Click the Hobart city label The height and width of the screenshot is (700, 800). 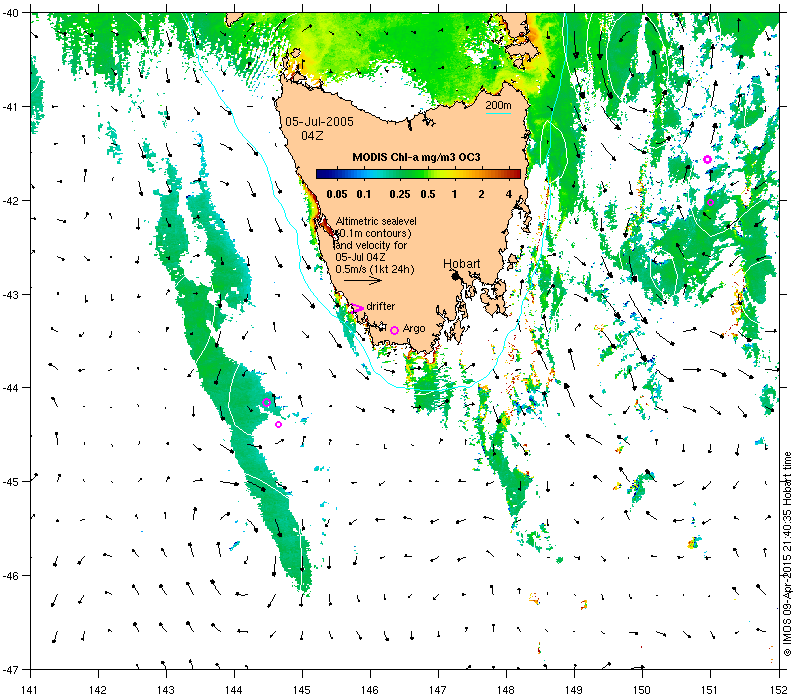461,264
